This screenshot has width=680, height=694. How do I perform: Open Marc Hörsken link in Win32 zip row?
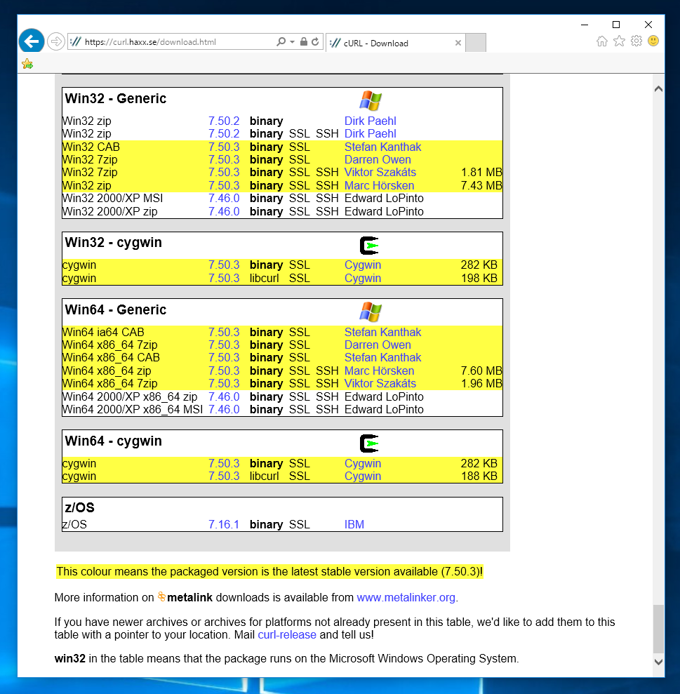pos(379,185)
